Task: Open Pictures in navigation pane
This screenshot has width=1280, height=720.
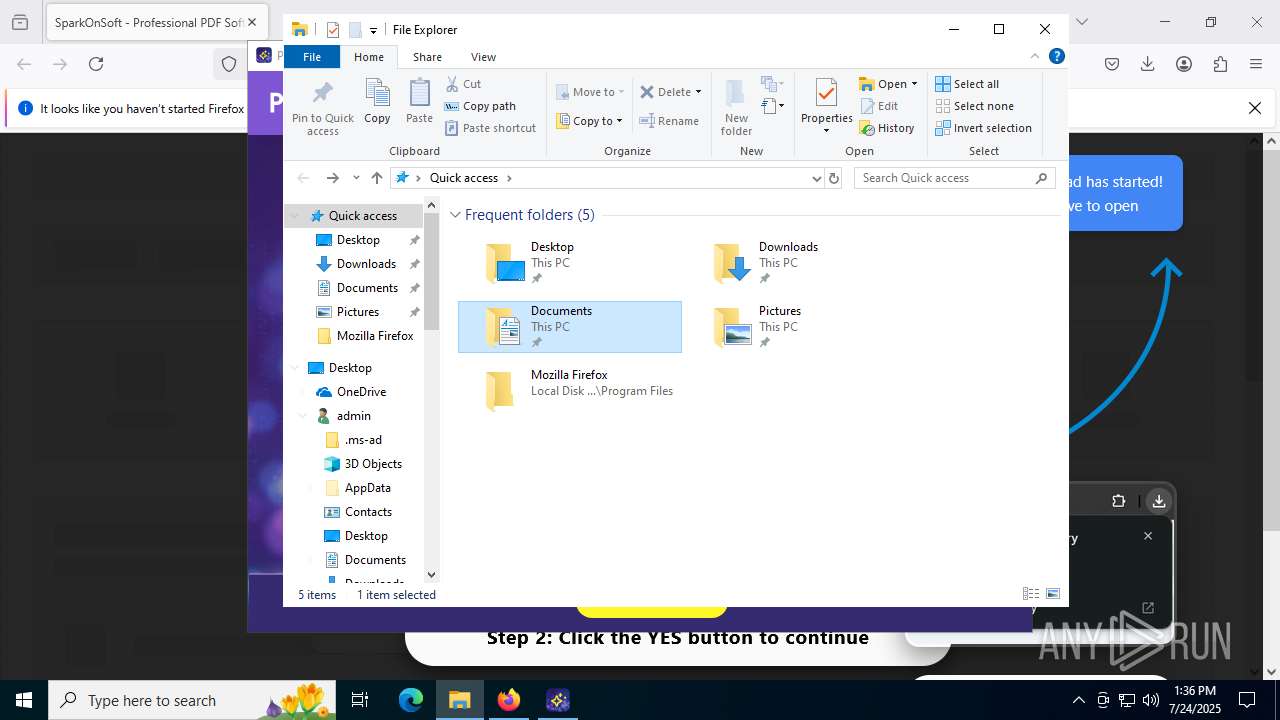Action: pos(358,312)
